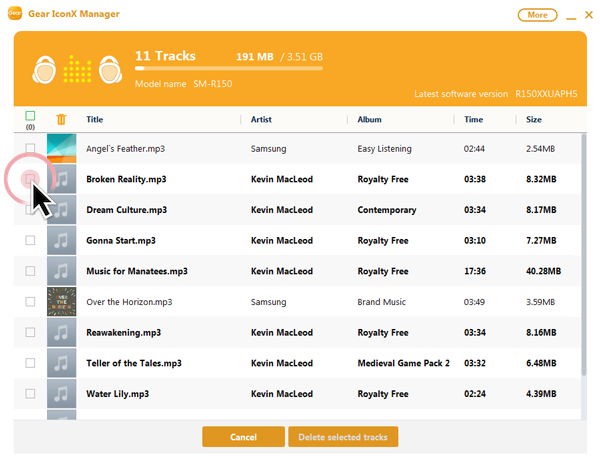600x466 pixels.
Task: Check the Over the Horizon.mp3 checkbox
Action: pos(30,302)
